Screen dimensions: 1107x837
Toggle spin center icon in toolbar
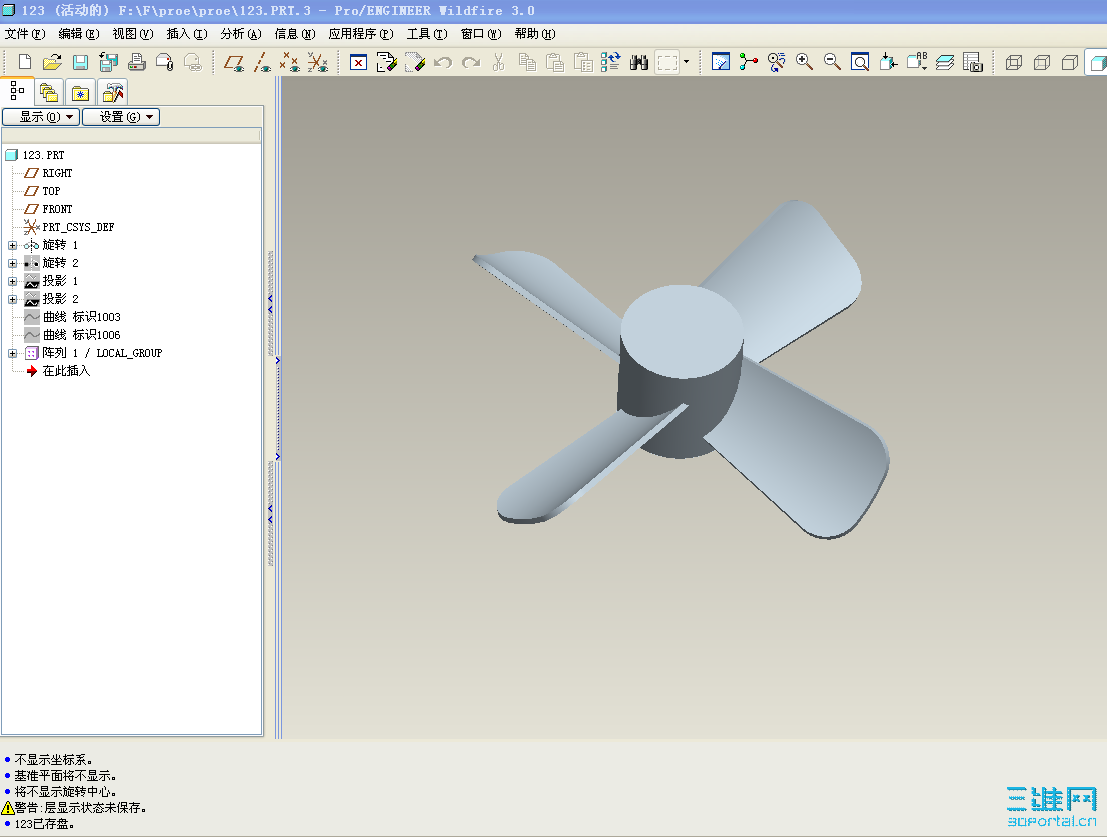coord(748,62)
